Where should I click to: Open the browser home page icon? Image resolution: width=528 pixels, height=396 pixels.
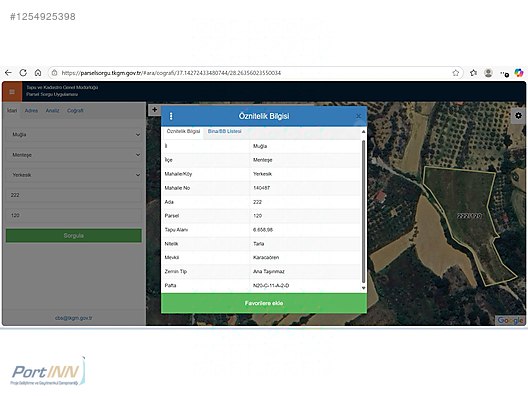[38, 73]
